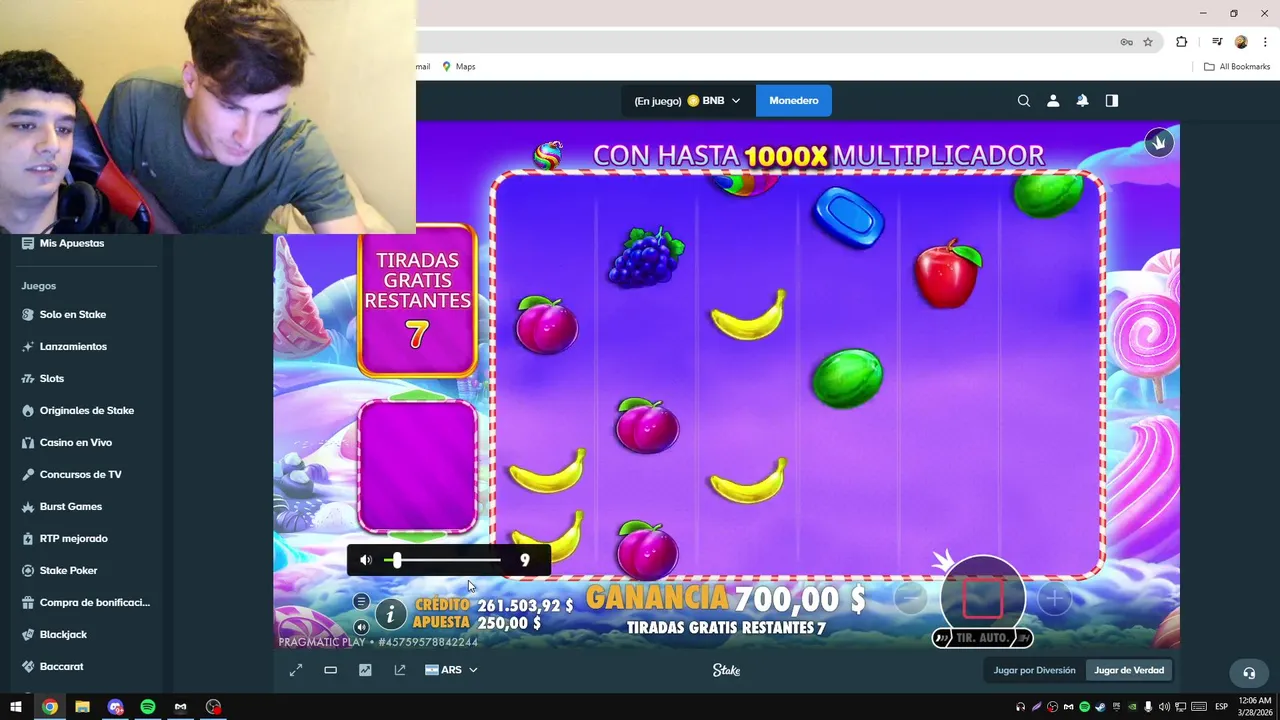Image resolution: width=1280 pixels, height=720 pixels.
Task: Open the user profile icon
Action: (1053, 101)
